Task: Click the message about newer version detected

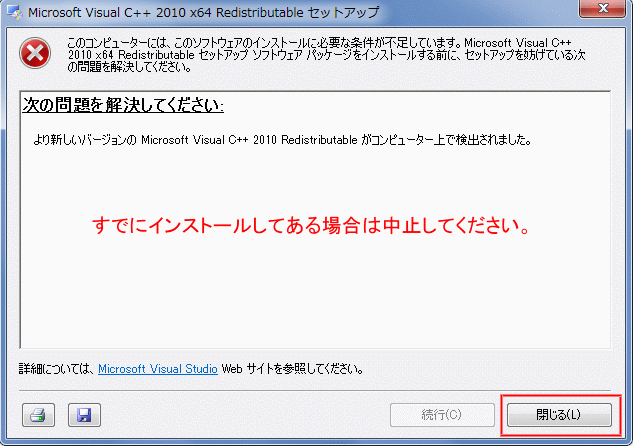Action: click(283, 140)
